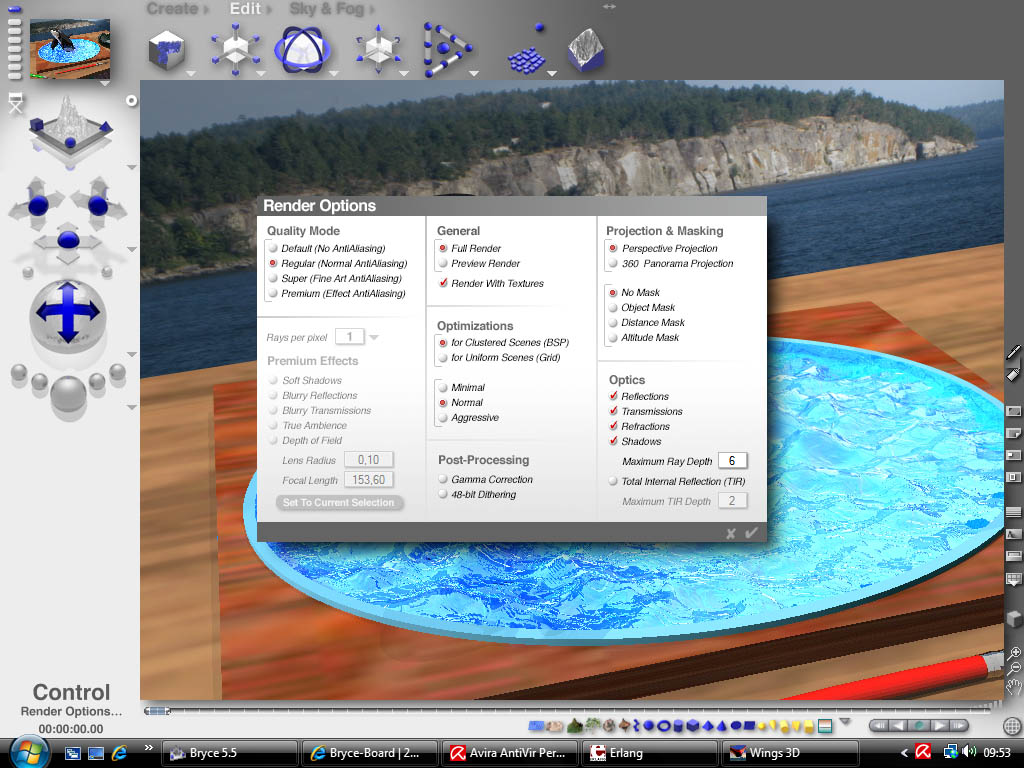Click the Nano Preview scene thumbnail
The width and height of the screenshot is (1024, 768).
[70, 49]
